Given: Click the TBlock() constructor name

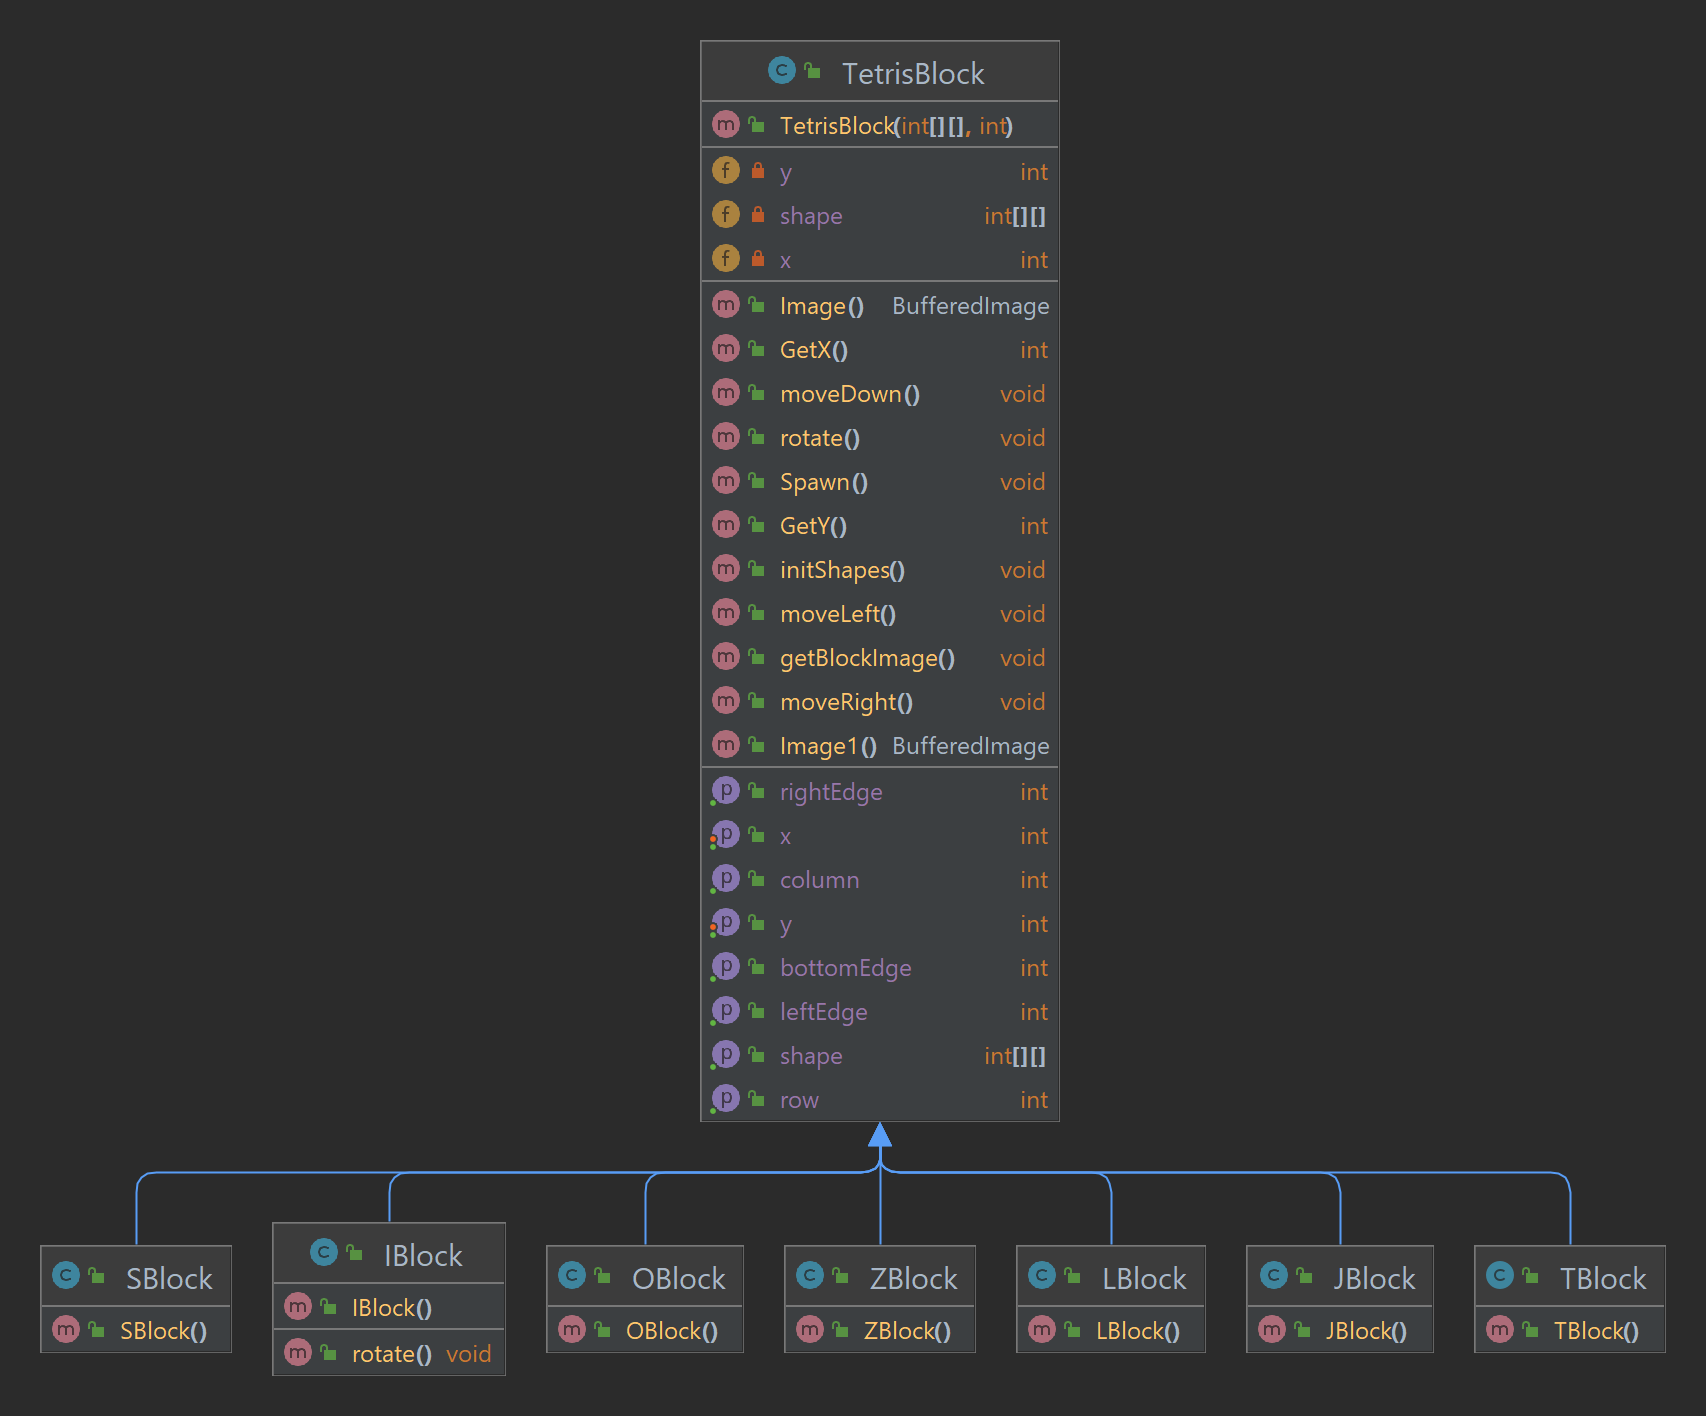Looking at the screenshot, I should coord(1596,1331).
